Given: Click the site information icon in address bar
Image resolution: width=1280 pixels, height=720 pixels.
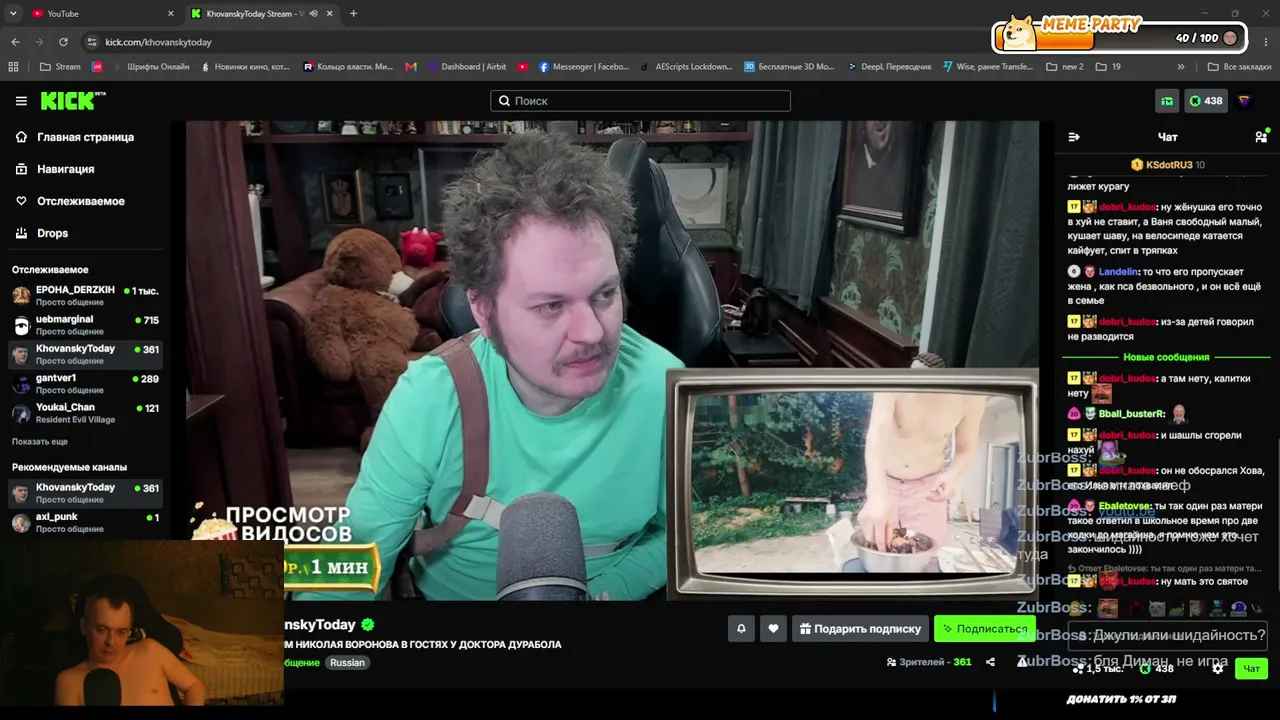Looking at the screenshot, I should click(x=92, y=42).
